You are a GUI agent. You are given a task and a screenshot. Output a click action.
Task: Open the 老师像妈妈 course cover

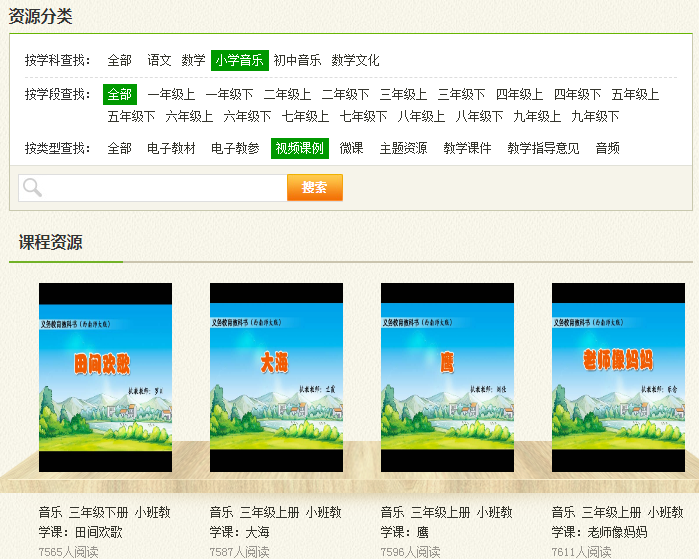tap(618, 377)
